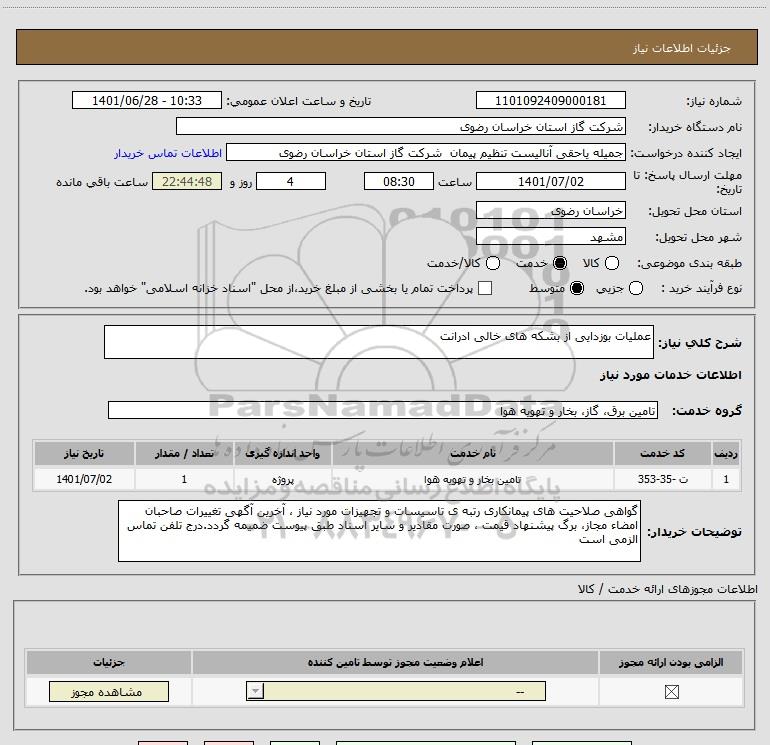Click the نام خدمت column header
This screenshot has height=745, width=770.
[472, 453]
